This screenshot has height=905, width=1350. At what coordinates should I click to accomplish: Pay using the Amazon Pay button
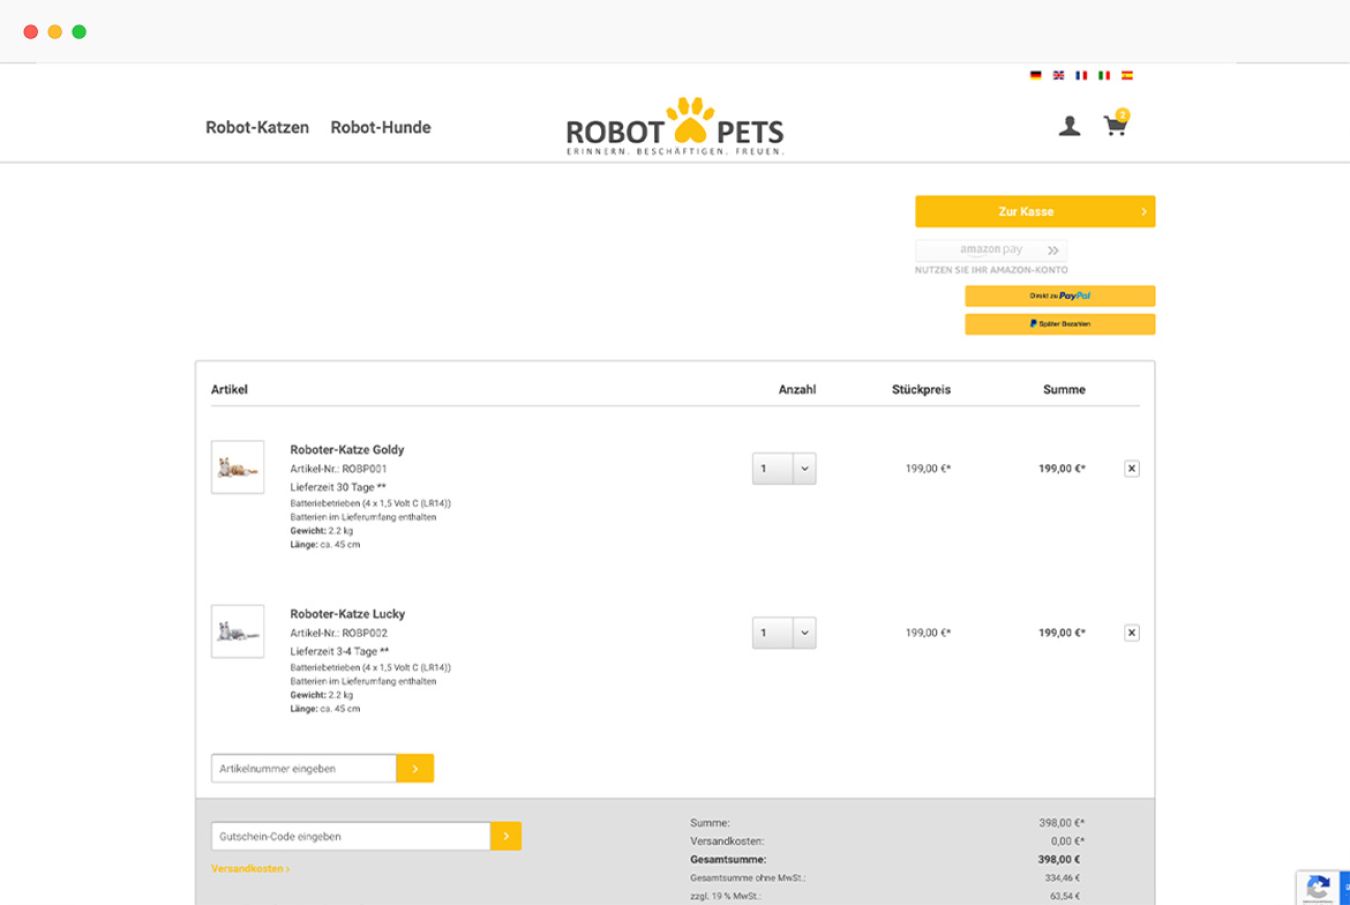(990, 250)
